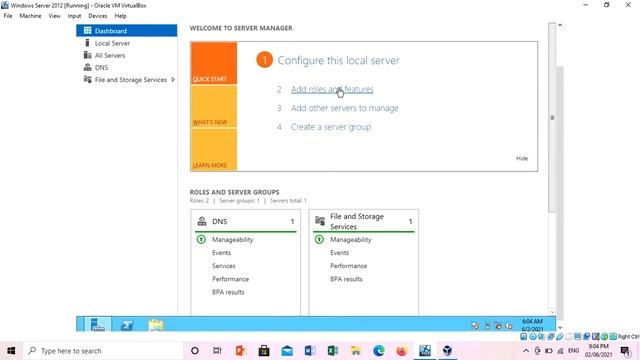Screen dimensions: 640x360
Task: Open host File Explorer from the taskbar
Action: pyautogui.click(x=356, y=351)
